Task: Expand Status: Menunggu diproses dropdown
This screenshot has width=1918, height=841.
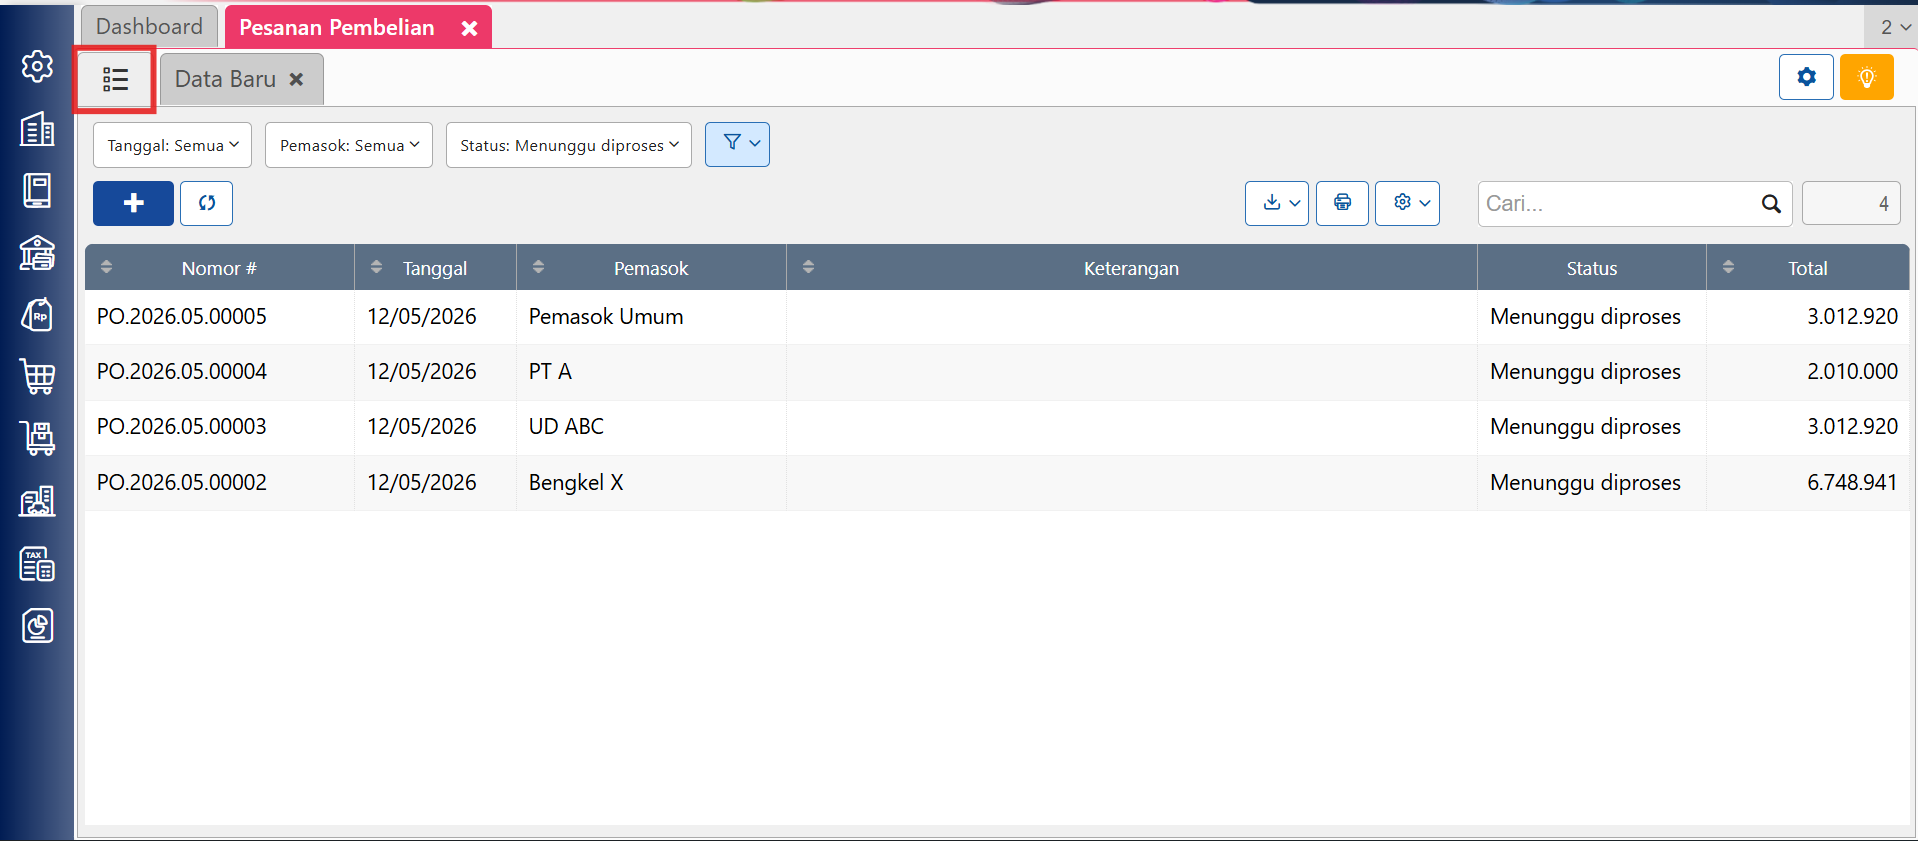Action: click(569, 145)
